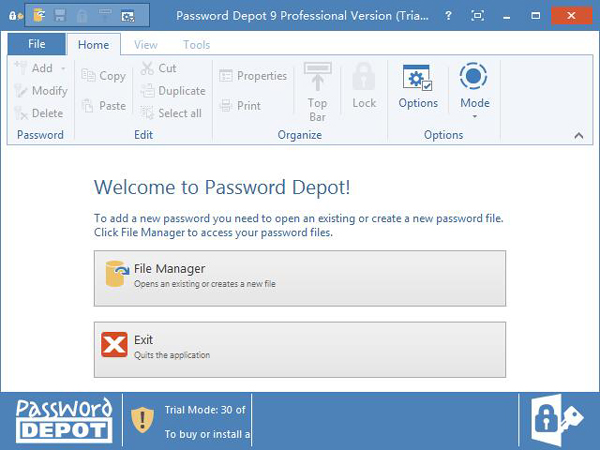The height and width of the screenshot is (450, 600).
Task: Expand the Mode dropdown arrow
Action: coord(474,116)
